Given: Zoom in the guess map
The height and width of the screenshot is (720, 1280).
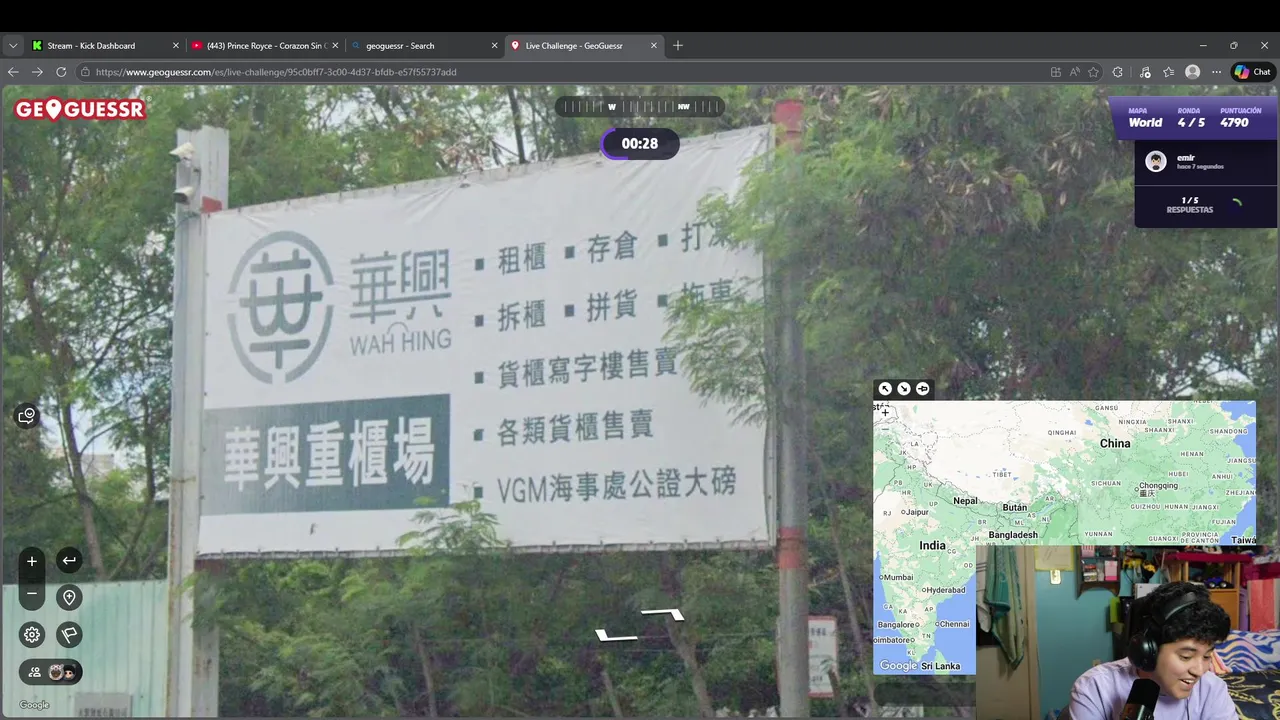Looking at the screenshot, I should 885,412.
